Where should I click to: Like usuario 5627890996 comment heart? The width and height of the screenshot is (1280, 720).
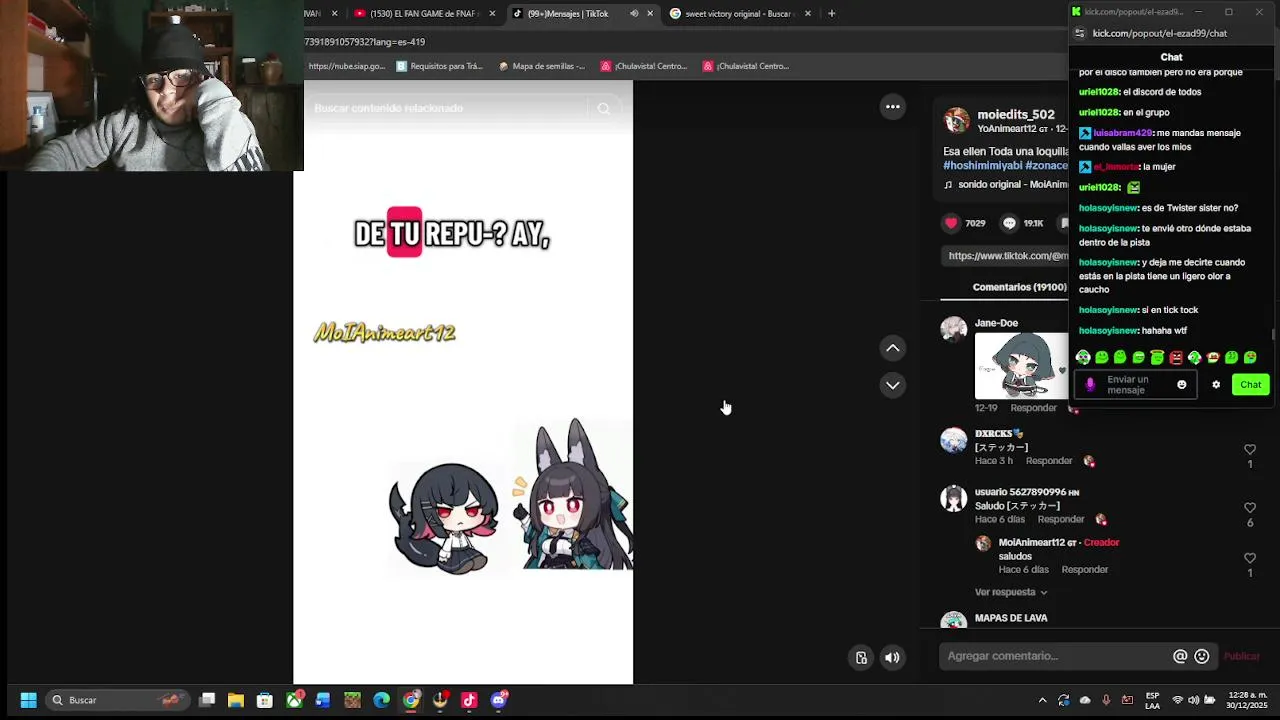pyautogui.click(x=1249, y=508)
